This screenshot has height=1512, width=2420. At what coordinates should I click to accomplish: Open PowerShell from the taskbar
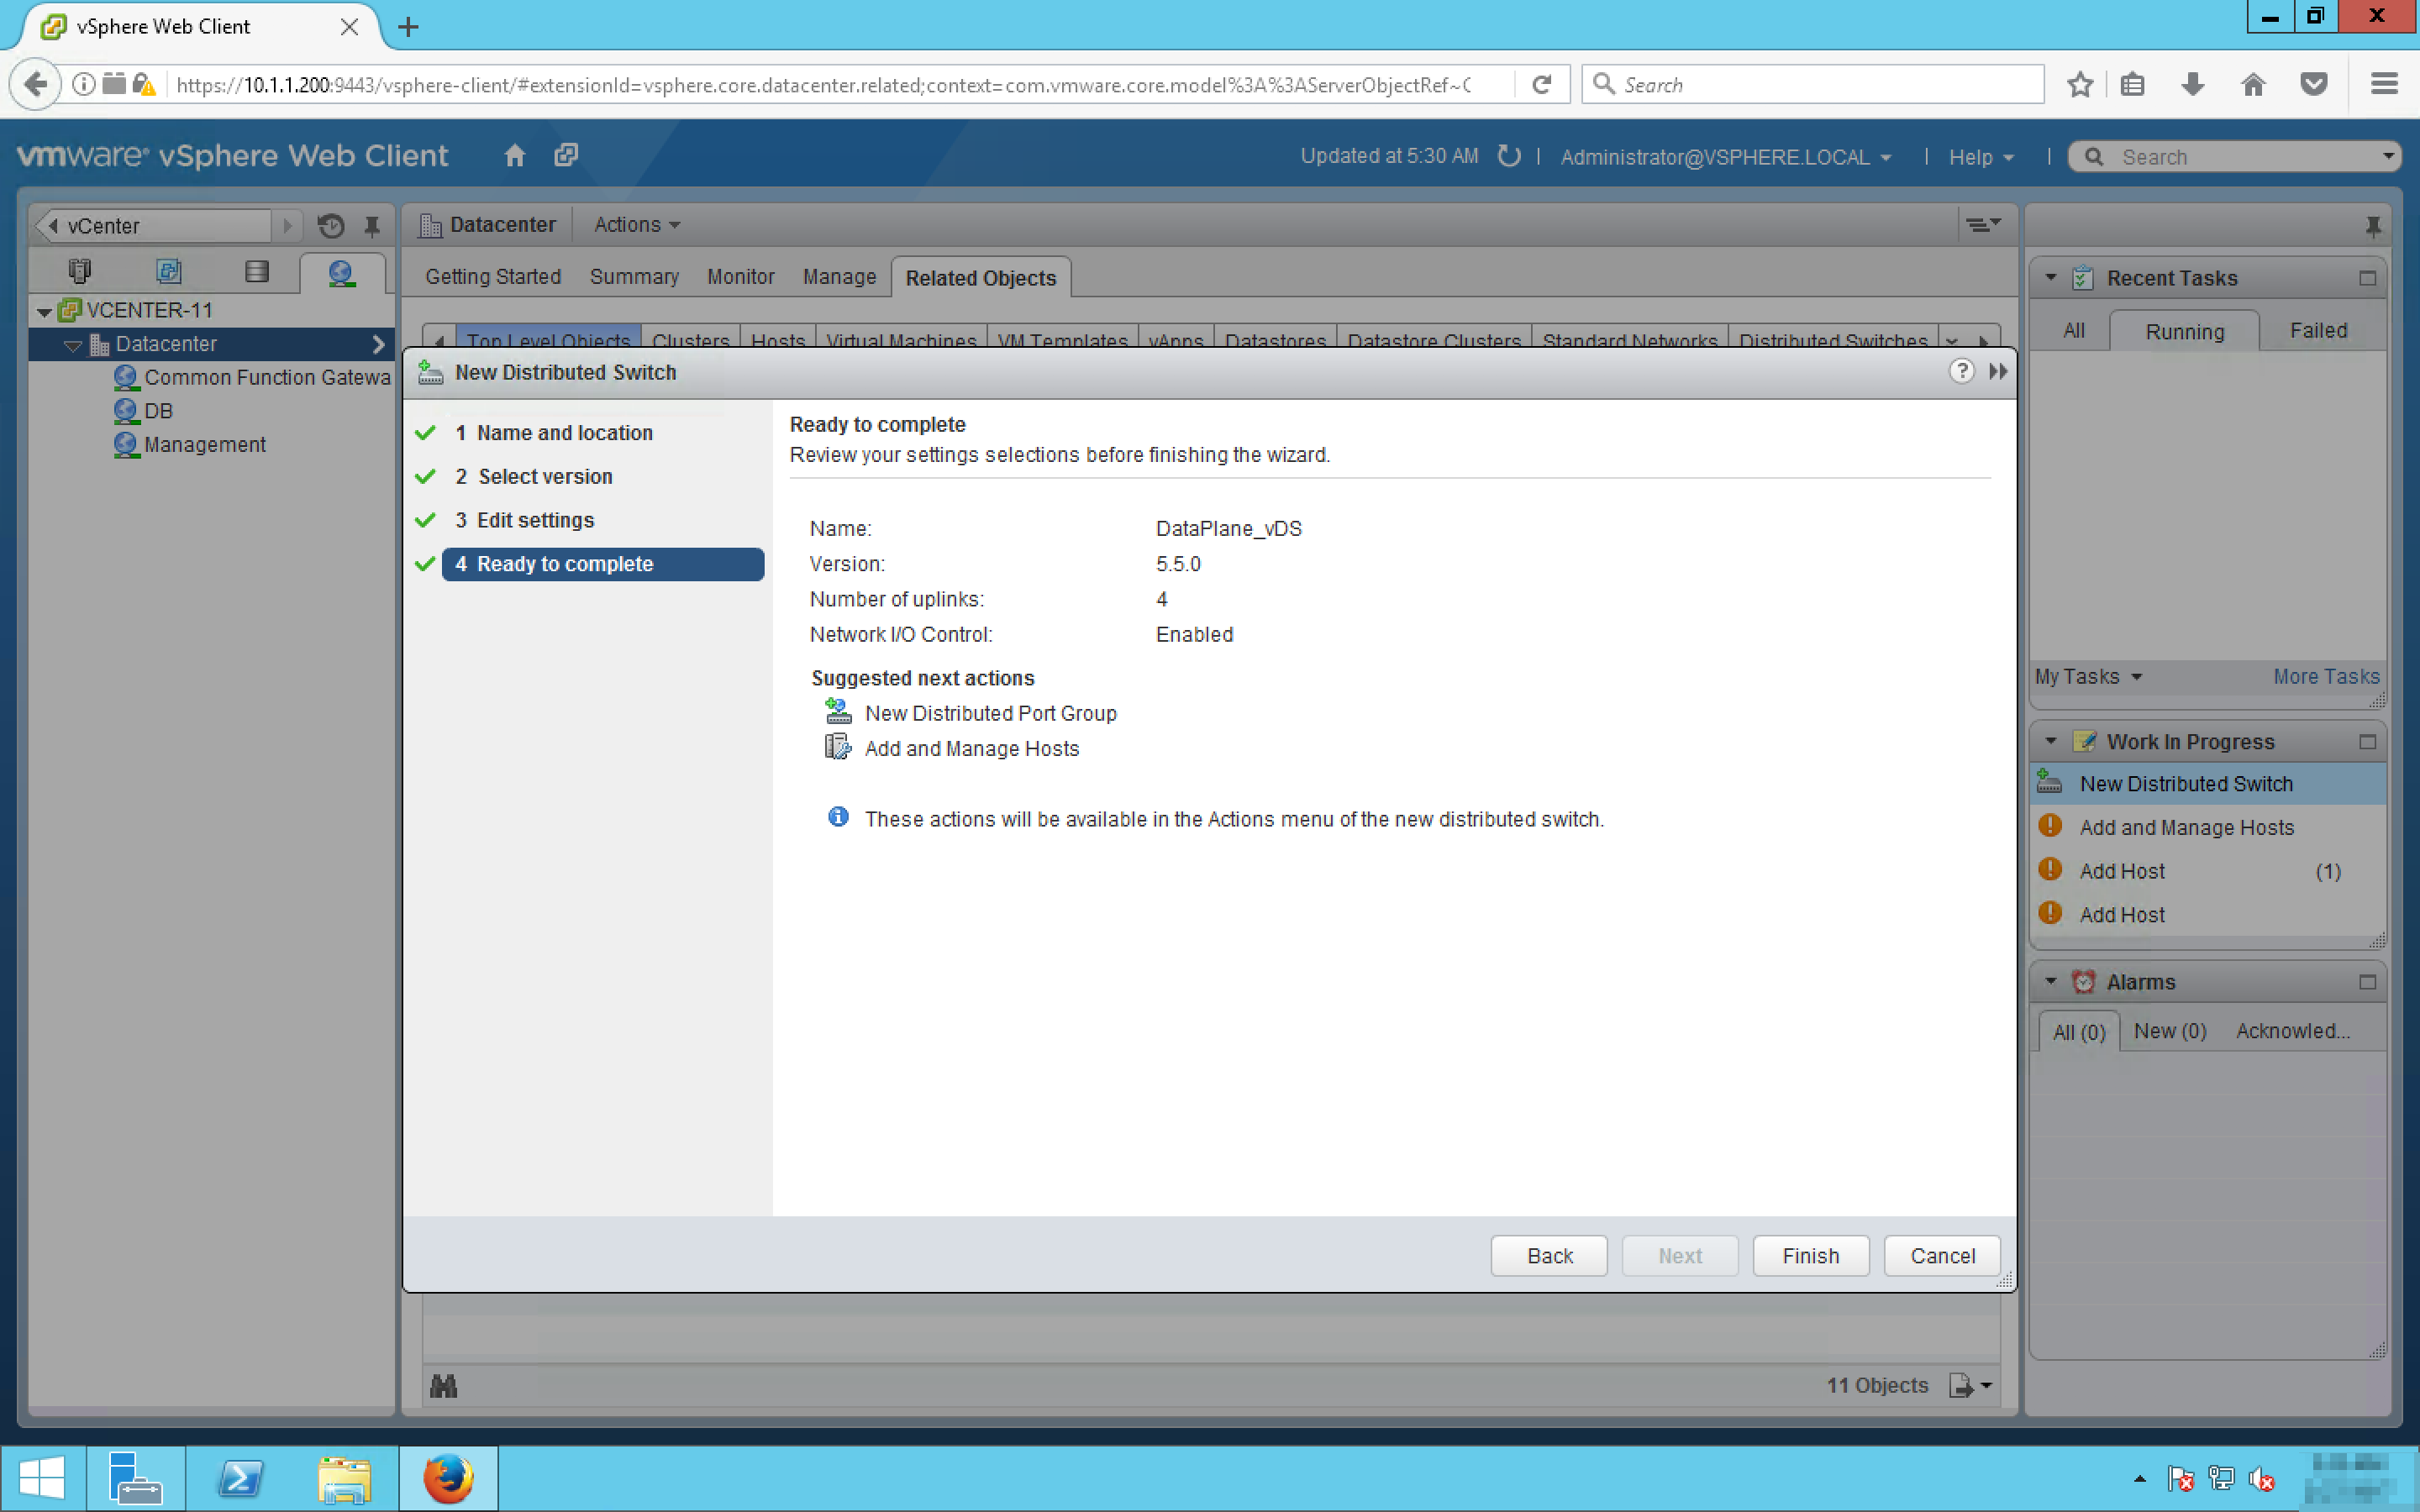[240, 1478]
